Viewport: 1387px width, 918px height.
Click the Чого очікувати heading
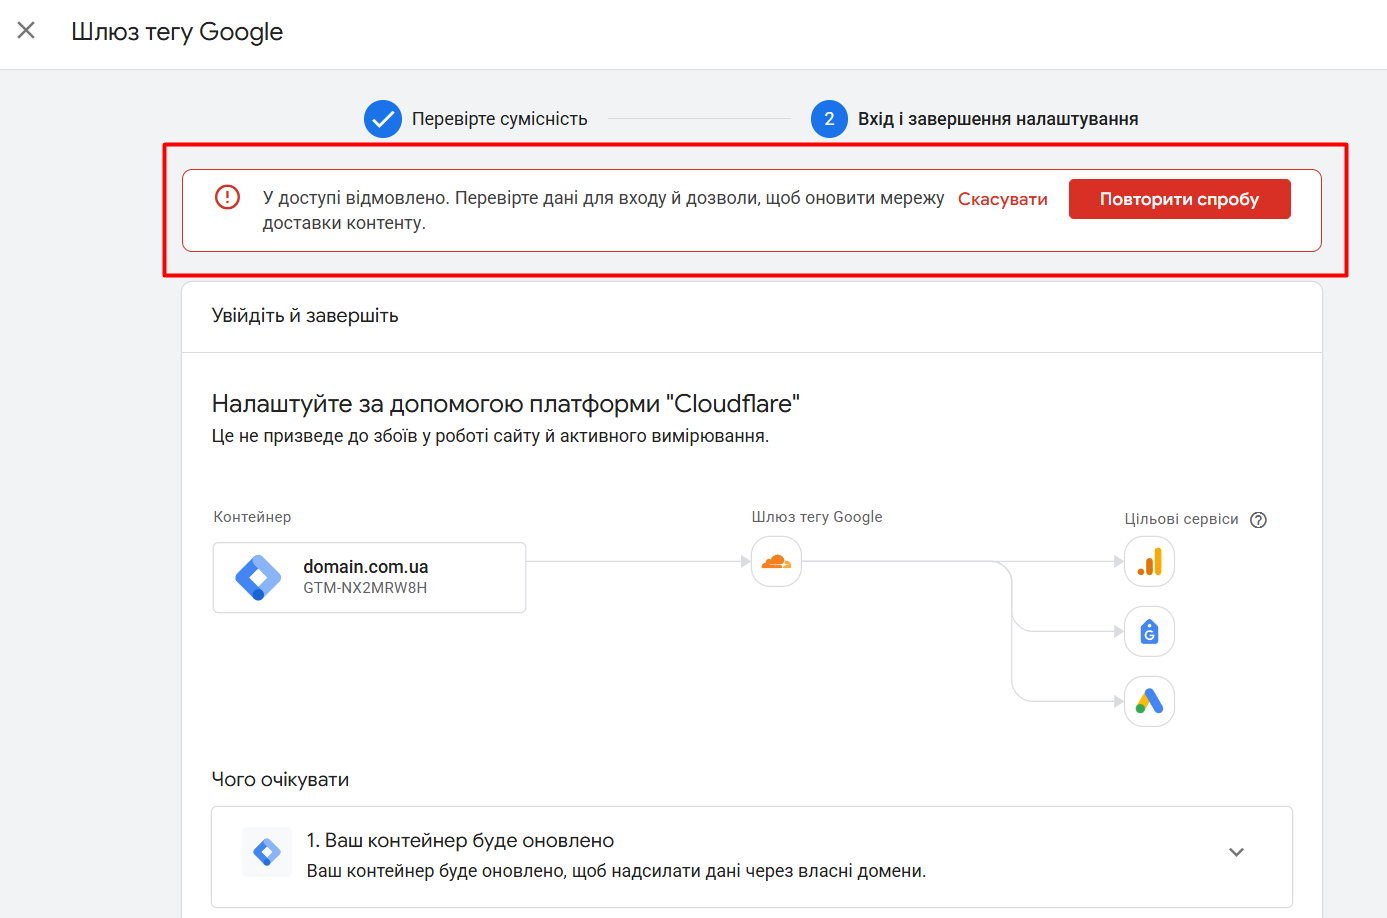tap(280, 780)
